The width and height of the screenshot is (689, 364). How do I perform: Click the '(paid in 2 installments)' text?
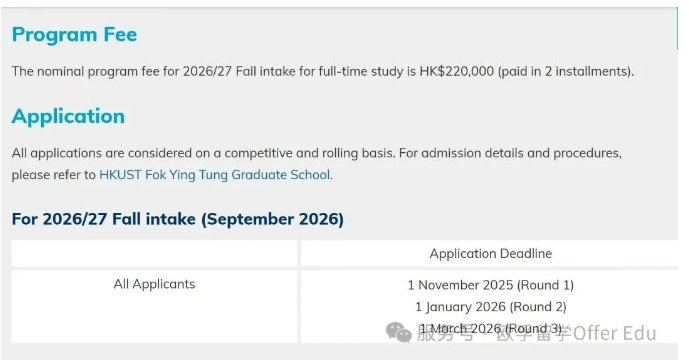(566, 71)
